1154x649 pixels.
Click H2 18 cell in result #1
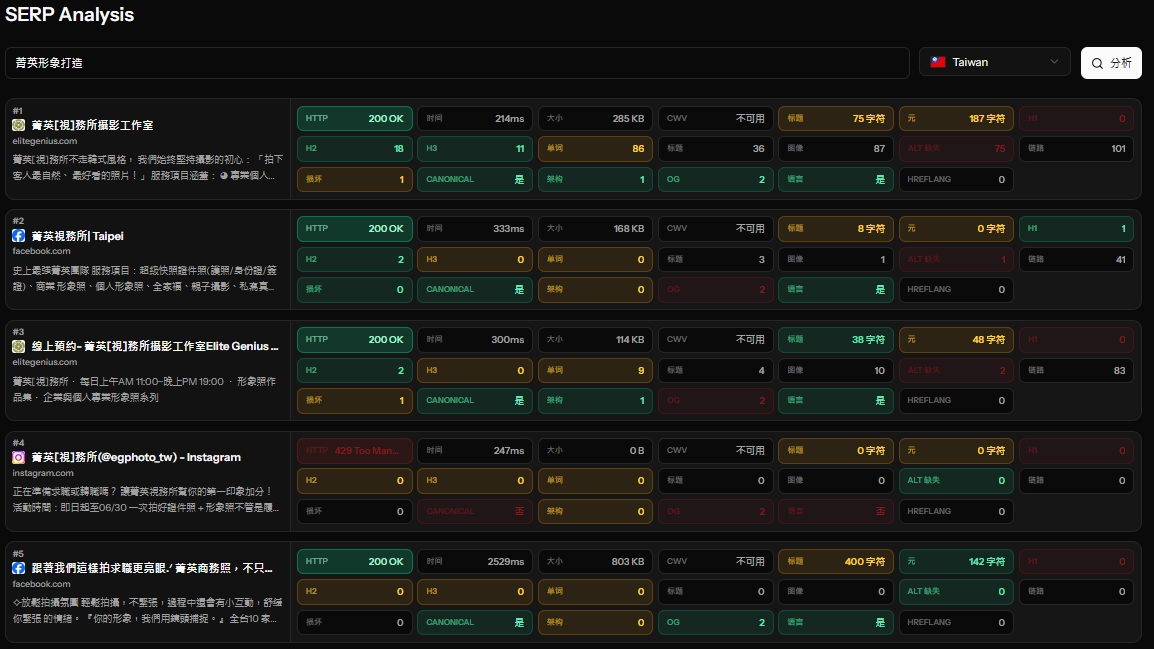(x=355, y=149)
